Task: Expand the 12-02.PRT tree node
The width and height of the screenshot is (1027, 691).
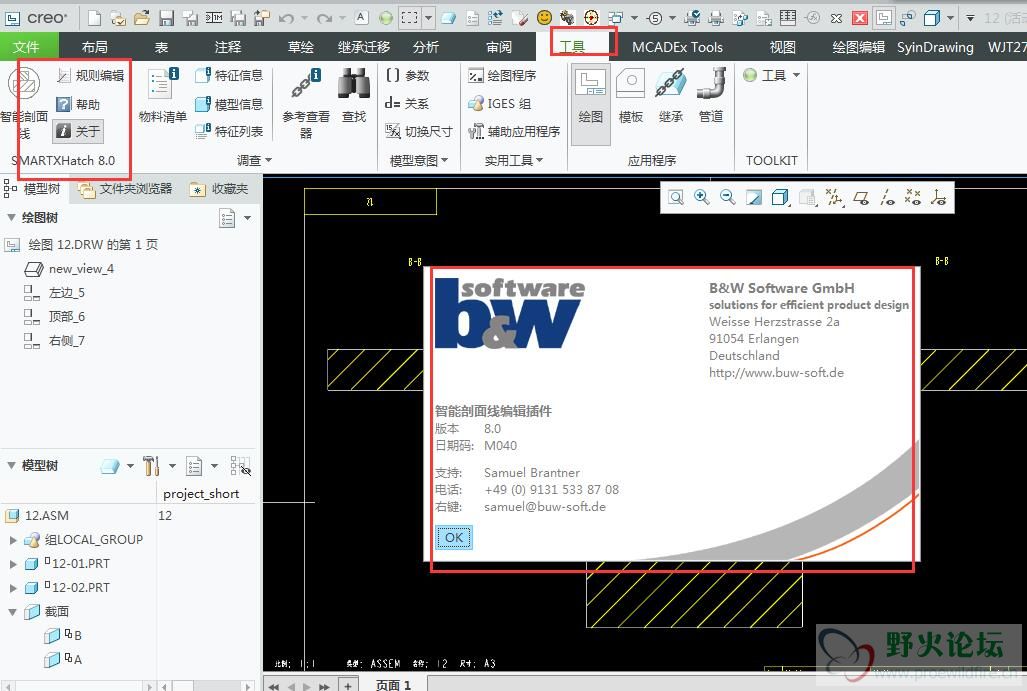Action: pos(12,588)
